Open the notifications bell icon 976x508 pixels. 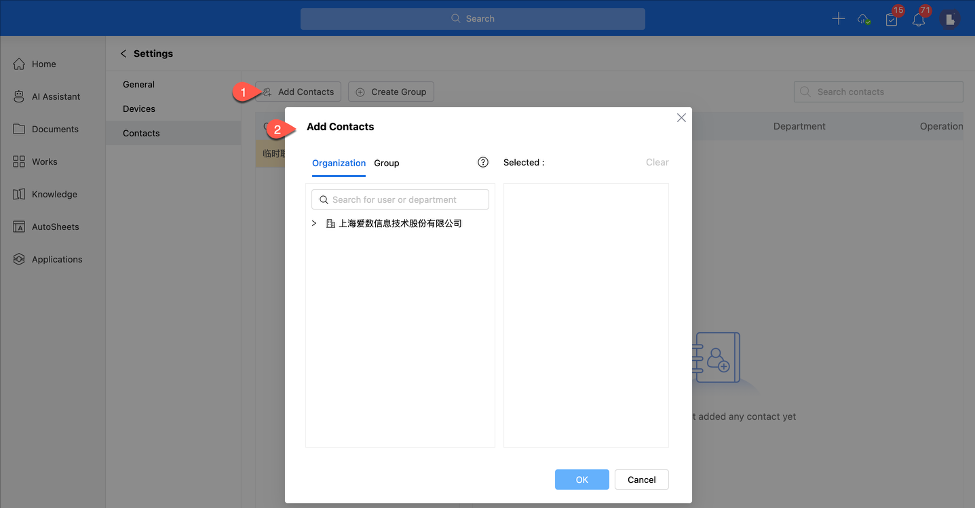(x=918, y=20)
